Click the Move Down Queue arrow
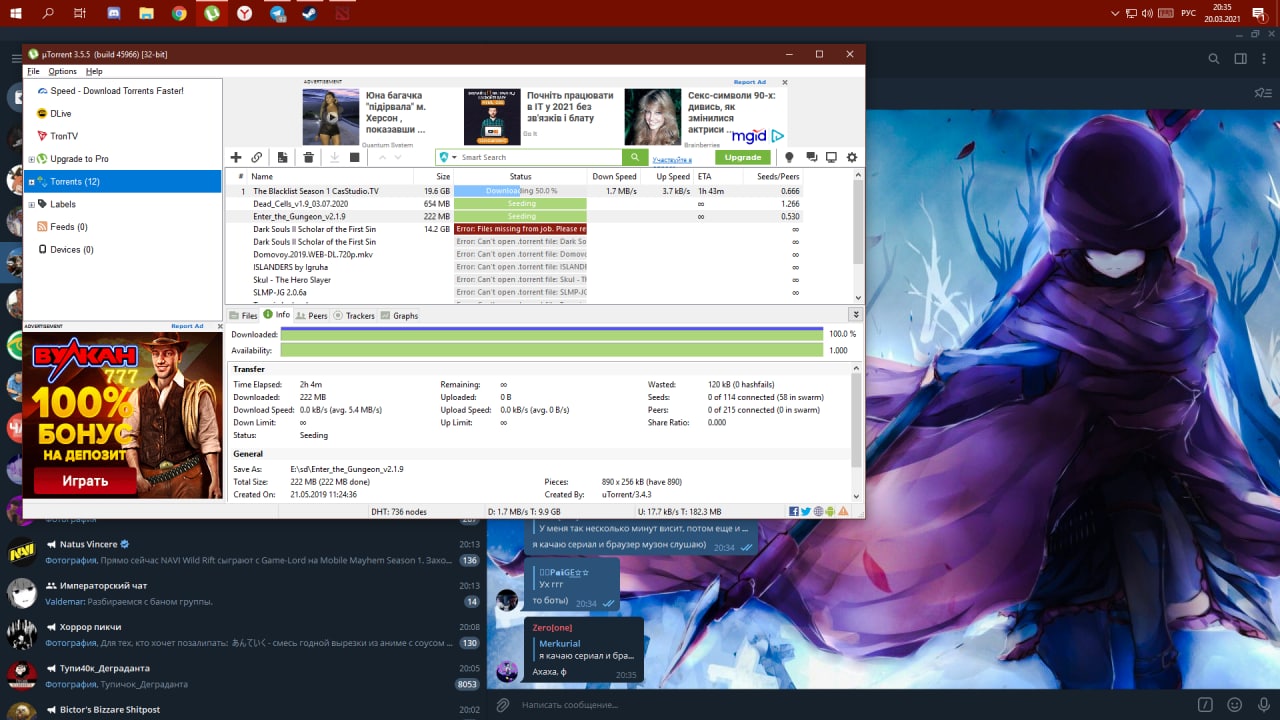Image resolution: width=1280 pixels, height=720 pixels. (x=398, y=157)
